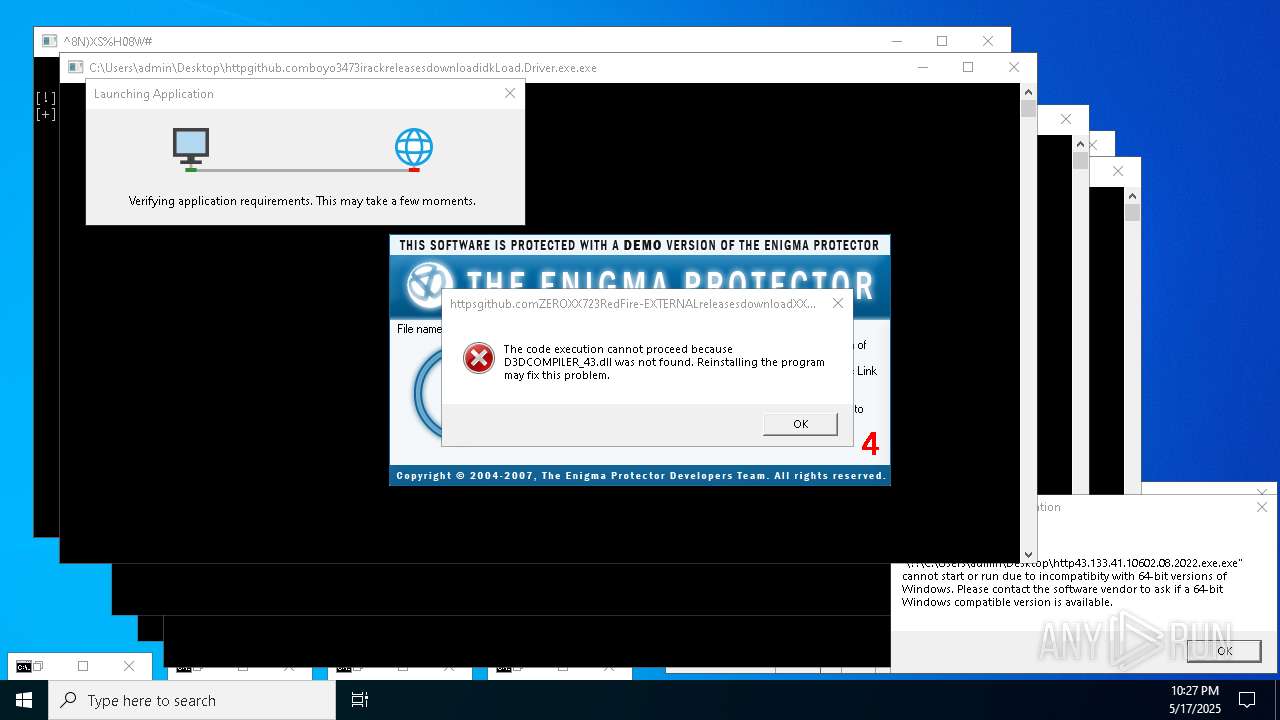Click the 'Verifying application requirements' message text
This screenshot has height=720, width=1280.
(x=302, y=201)
